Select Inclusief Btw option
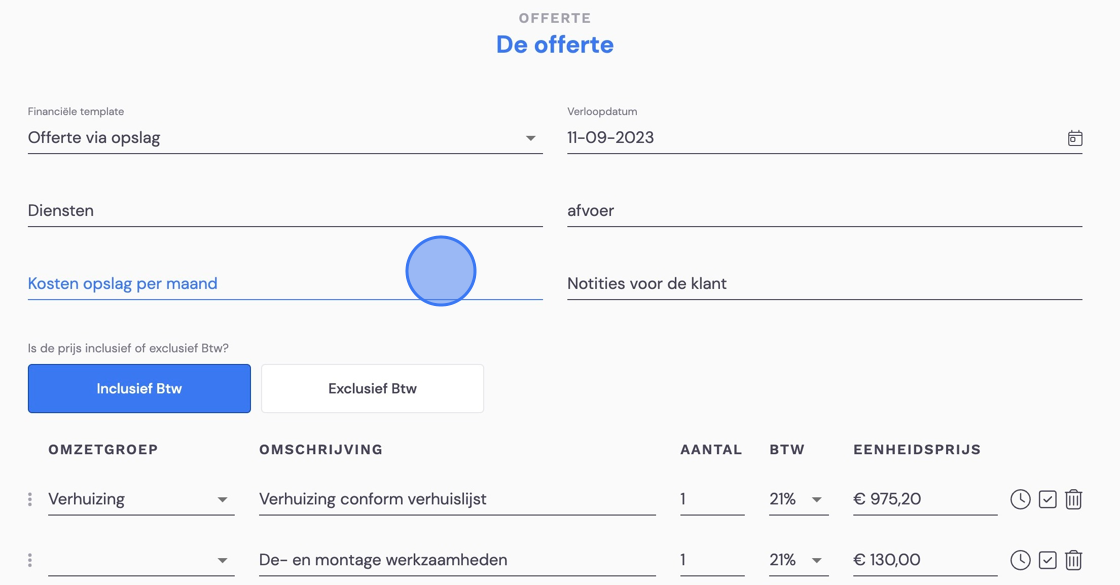Screen dimensions: 1120x585 (x=139, y=389)
